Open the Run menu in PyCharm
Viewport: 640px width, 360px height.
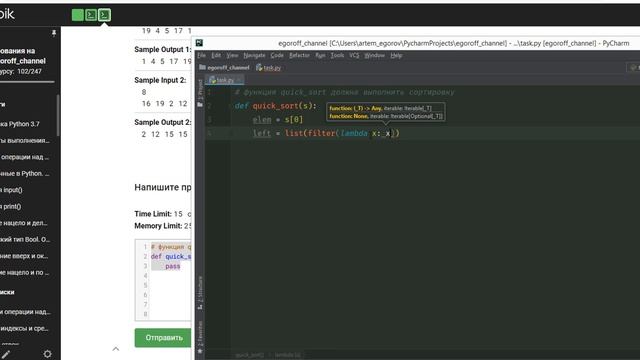pos(320,55)
